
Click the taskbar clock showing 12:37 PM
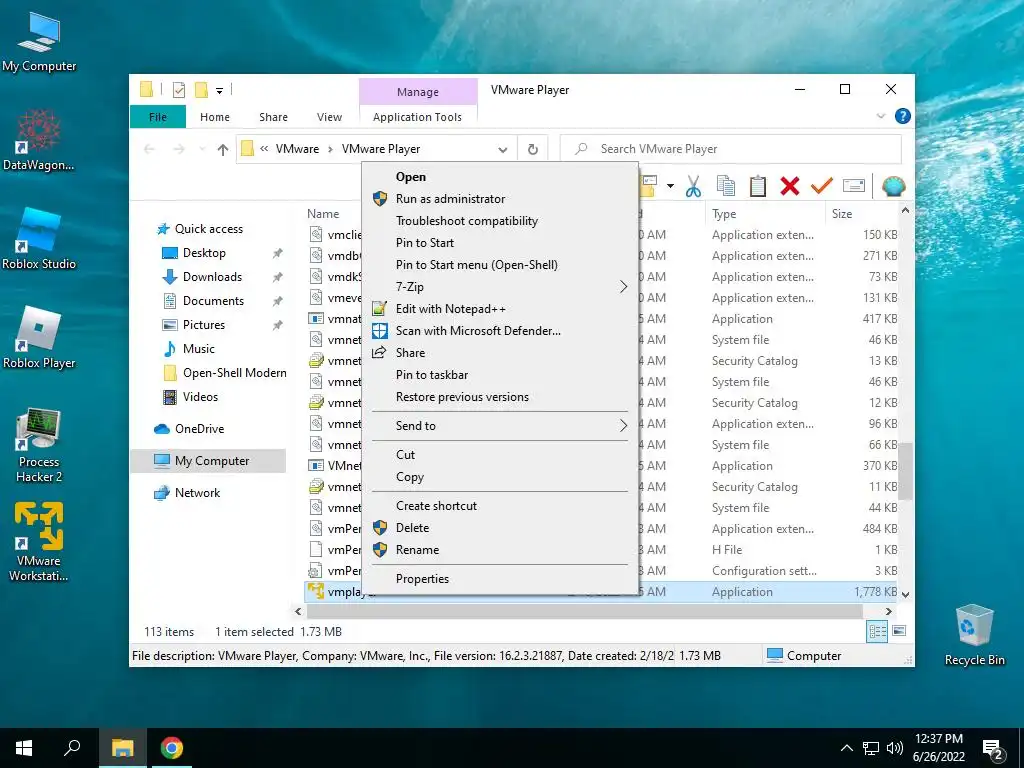(938, 748)
